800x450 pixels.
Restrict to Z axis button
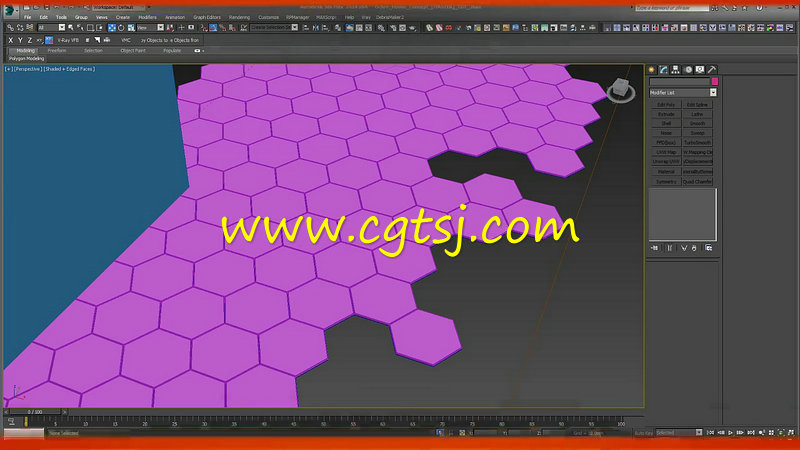pyautogui.click(x=30, y=40)
